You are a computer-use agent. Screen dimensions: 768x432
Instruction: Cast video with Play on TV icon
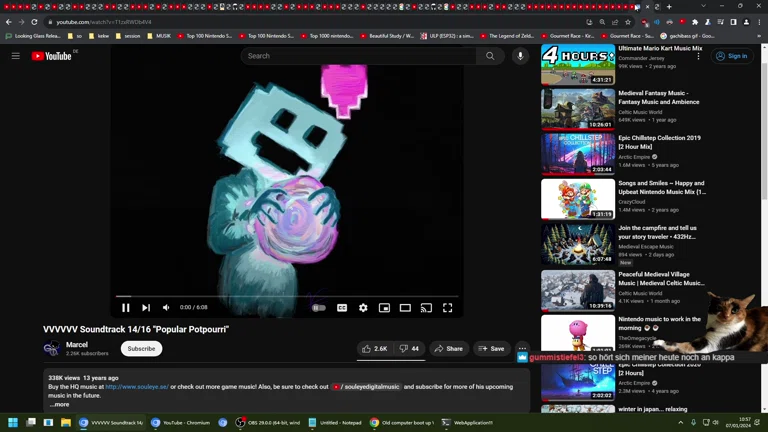[426, 308]
